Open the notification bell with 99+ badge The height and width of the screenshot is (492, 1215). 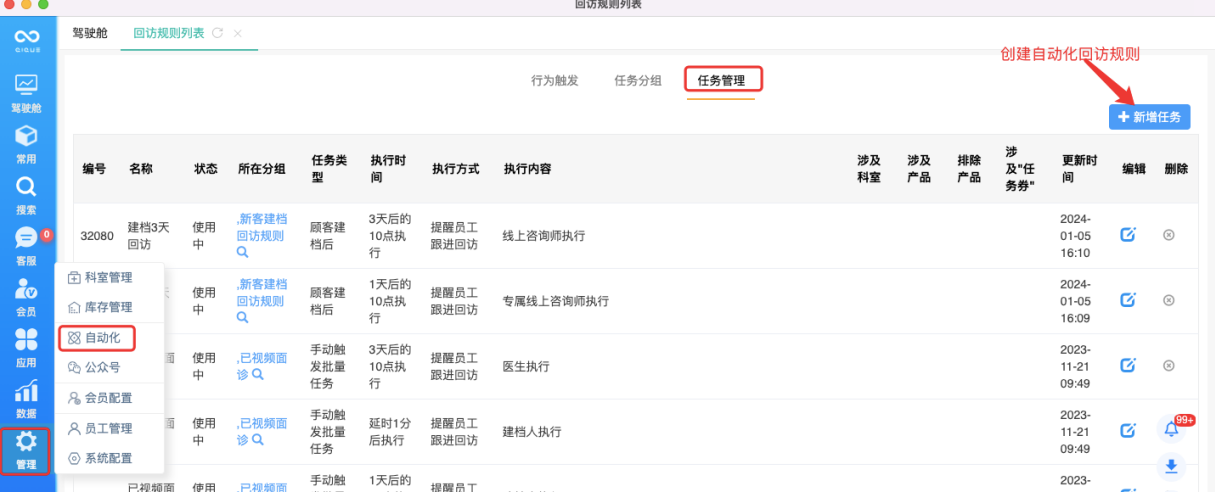(1172, 430)
